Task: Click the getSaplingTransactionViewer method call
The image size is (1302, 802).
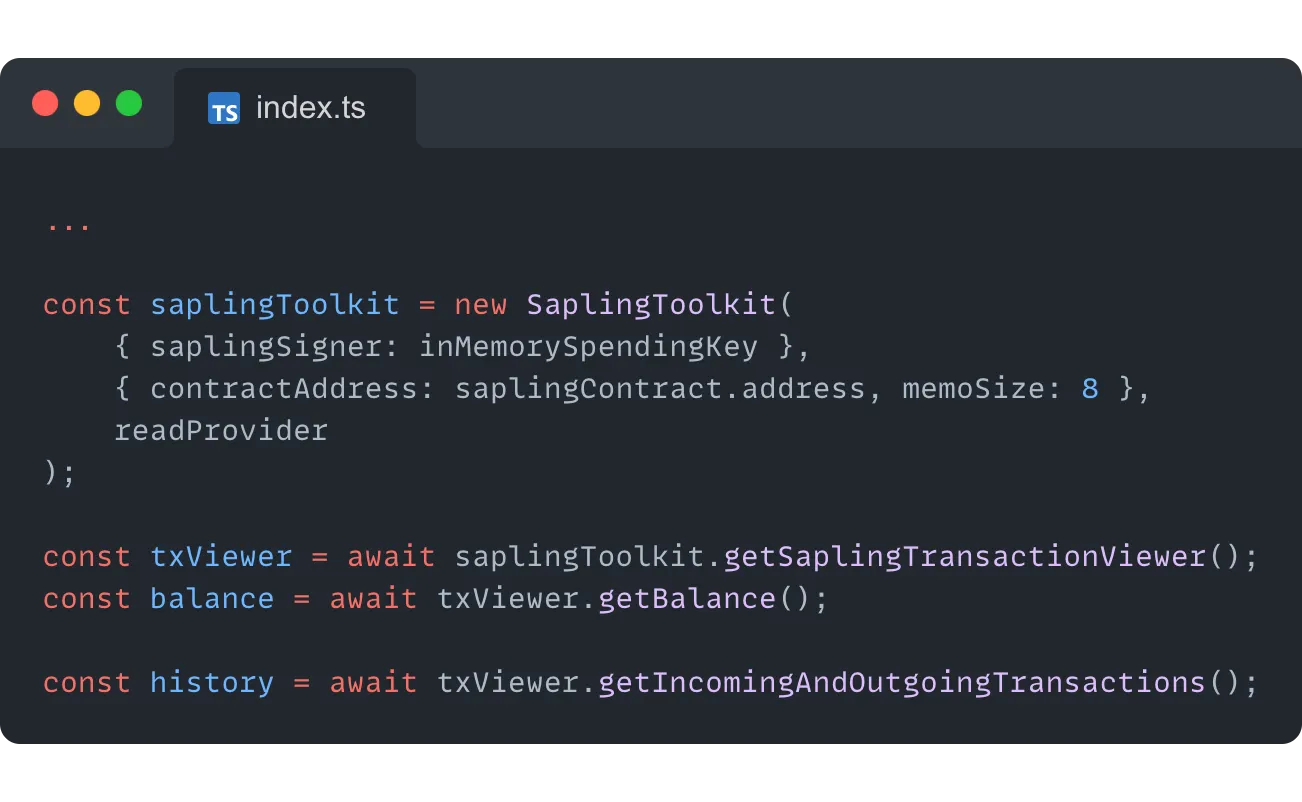Action: point(964,557)
